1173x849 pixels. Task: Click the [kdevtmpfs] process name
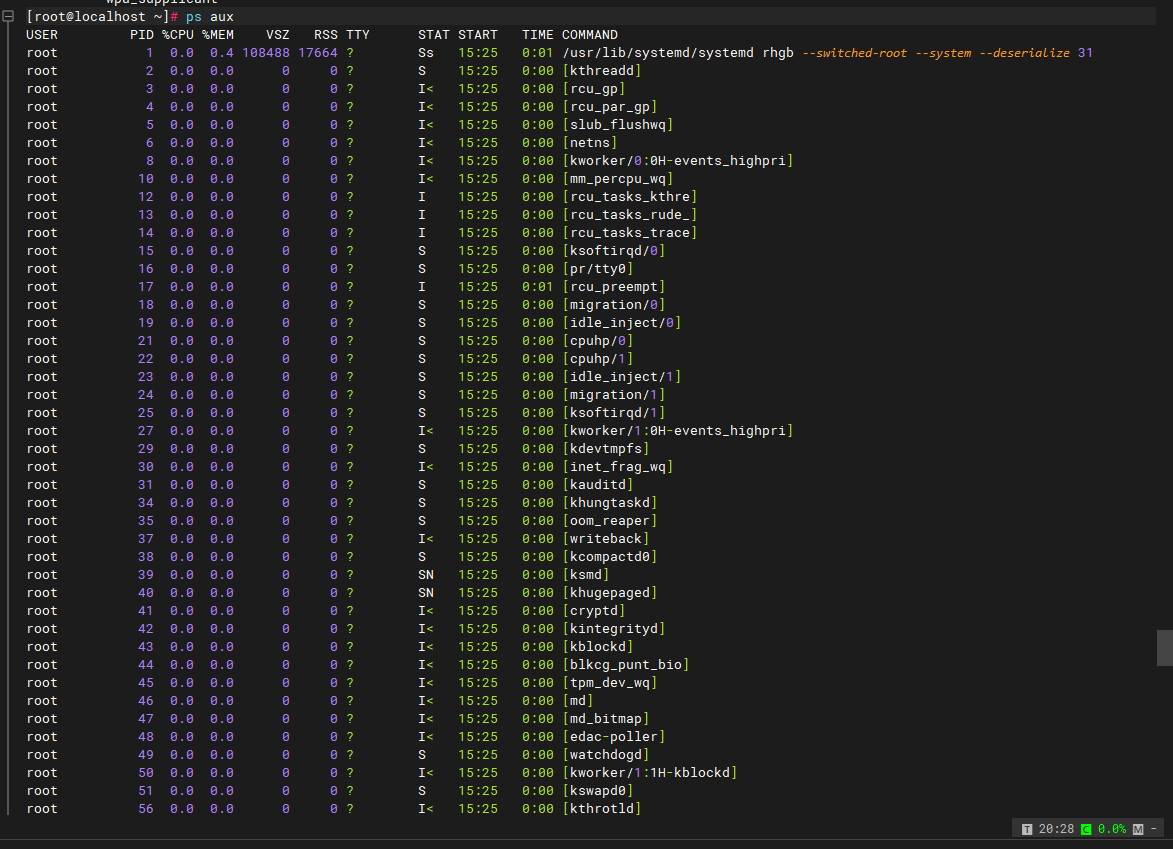[x=606, y=449]
